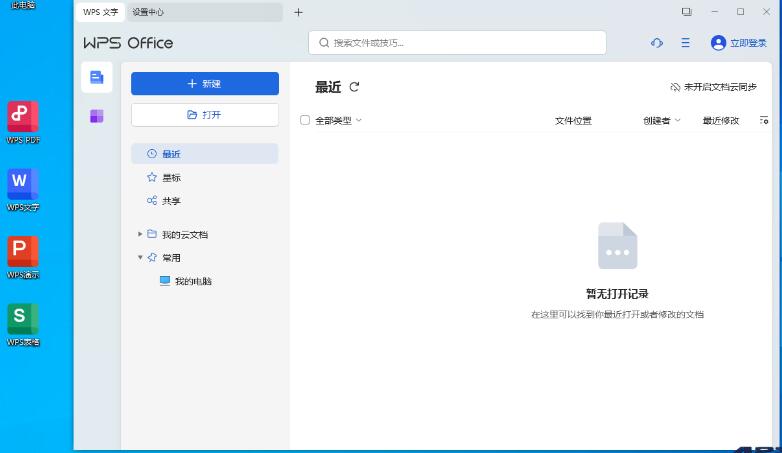Open the list filter settings icon

pyautogui.click(x=764, y=120)
